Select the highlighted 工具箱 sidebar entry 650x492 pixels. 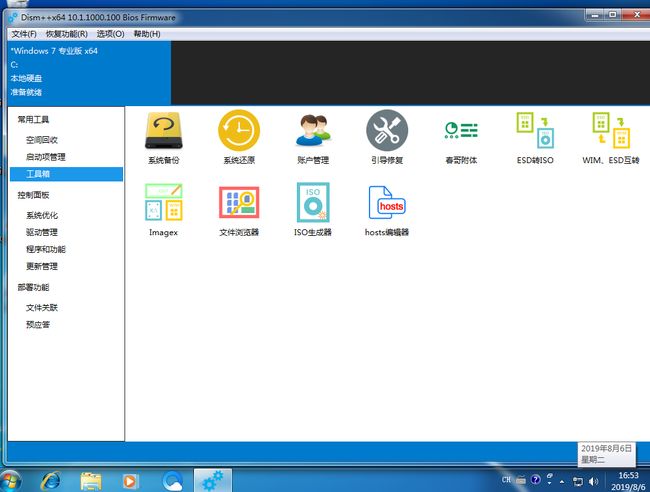pos(66,174)
